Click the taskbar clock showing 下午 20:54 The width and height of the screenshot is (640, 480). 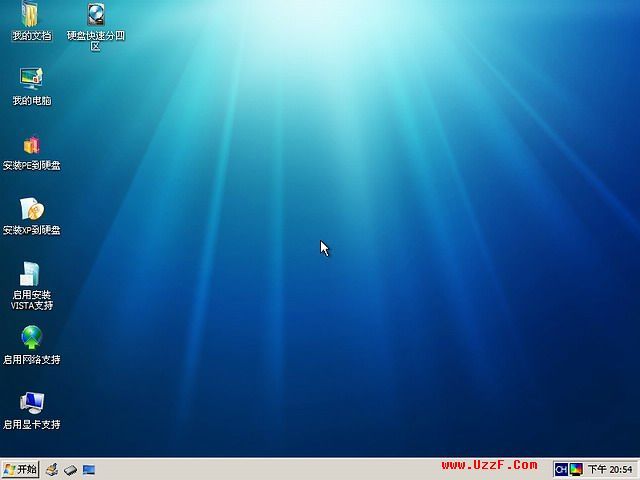coord(610,470)
